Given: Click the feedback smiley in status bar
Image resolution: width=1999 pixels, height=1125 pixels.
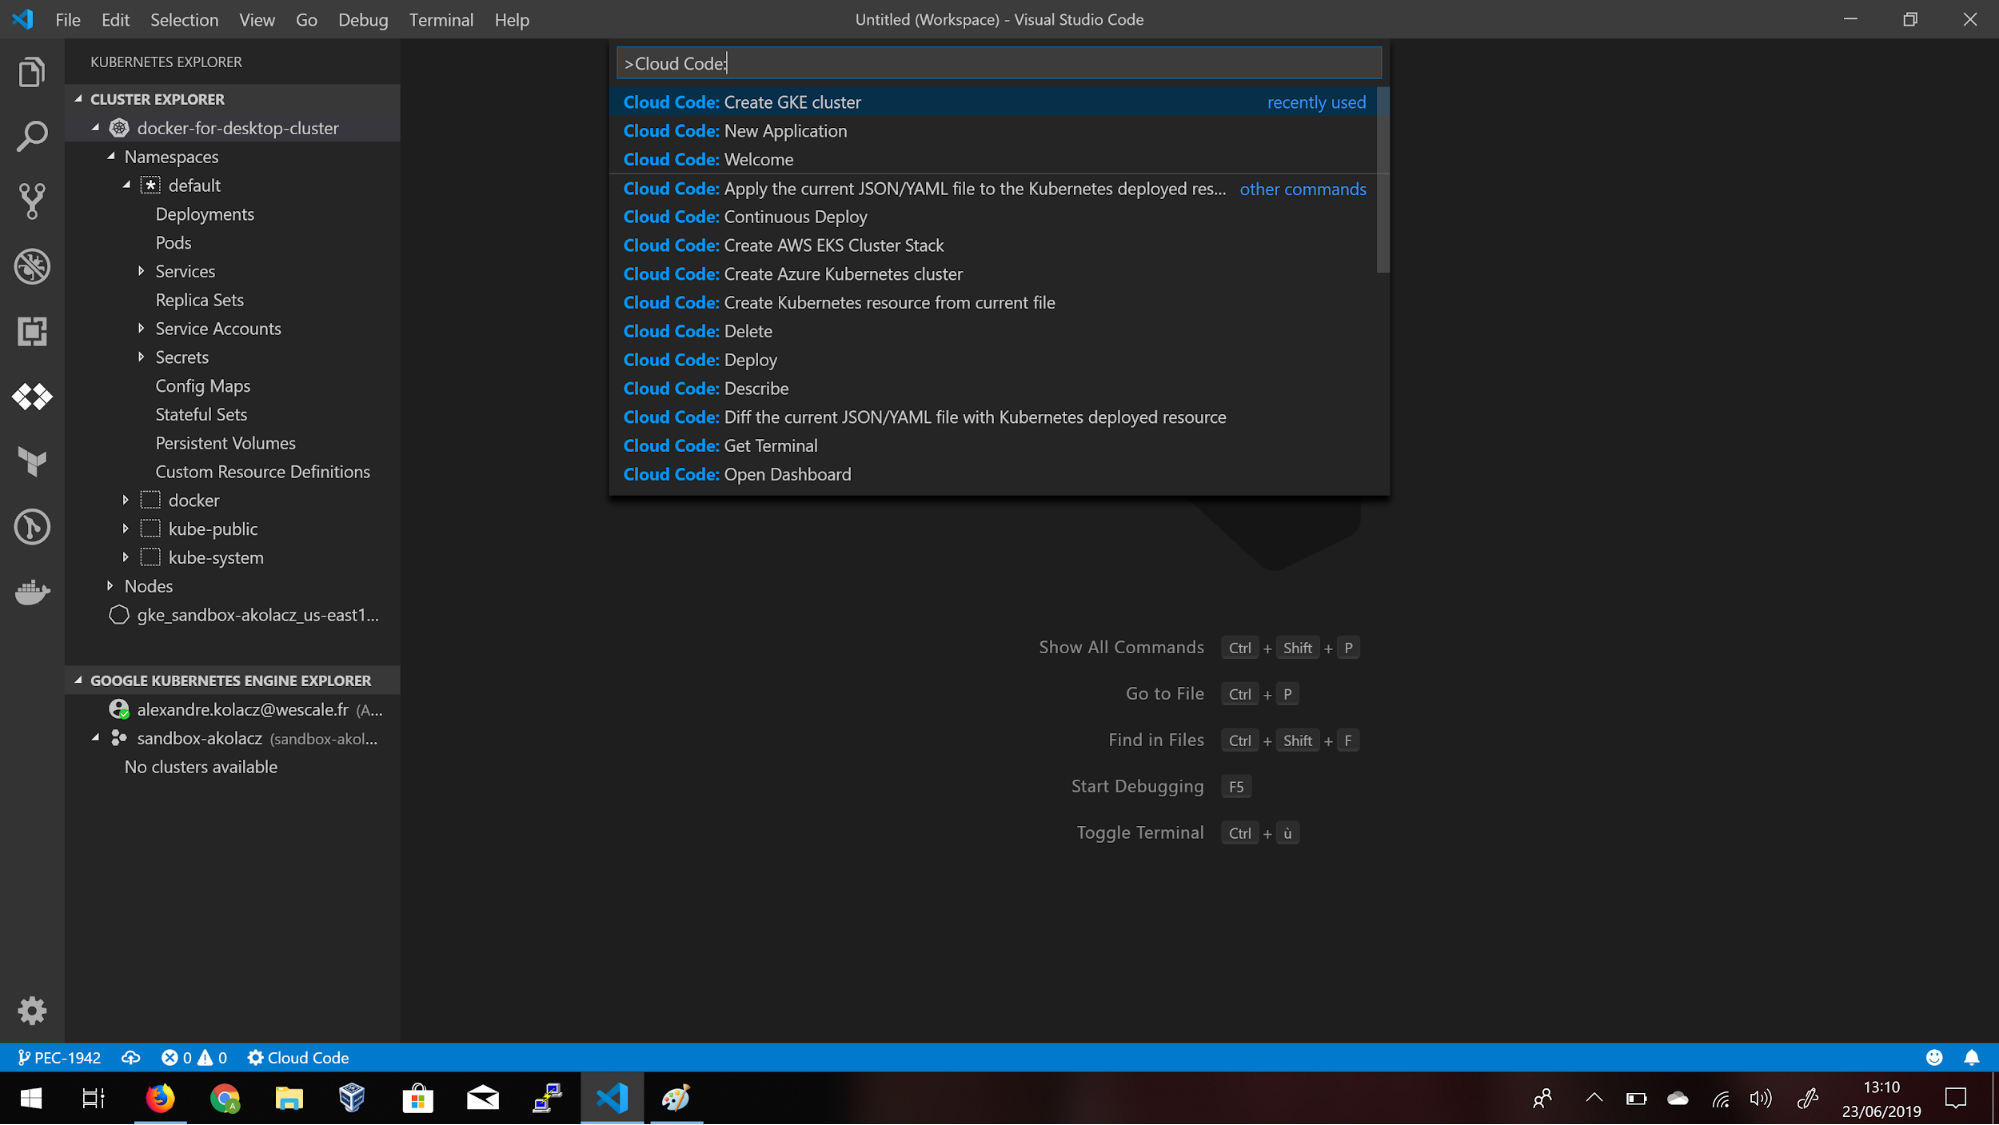Looking at the screenshot, I should click(x=1934, y=1057).
